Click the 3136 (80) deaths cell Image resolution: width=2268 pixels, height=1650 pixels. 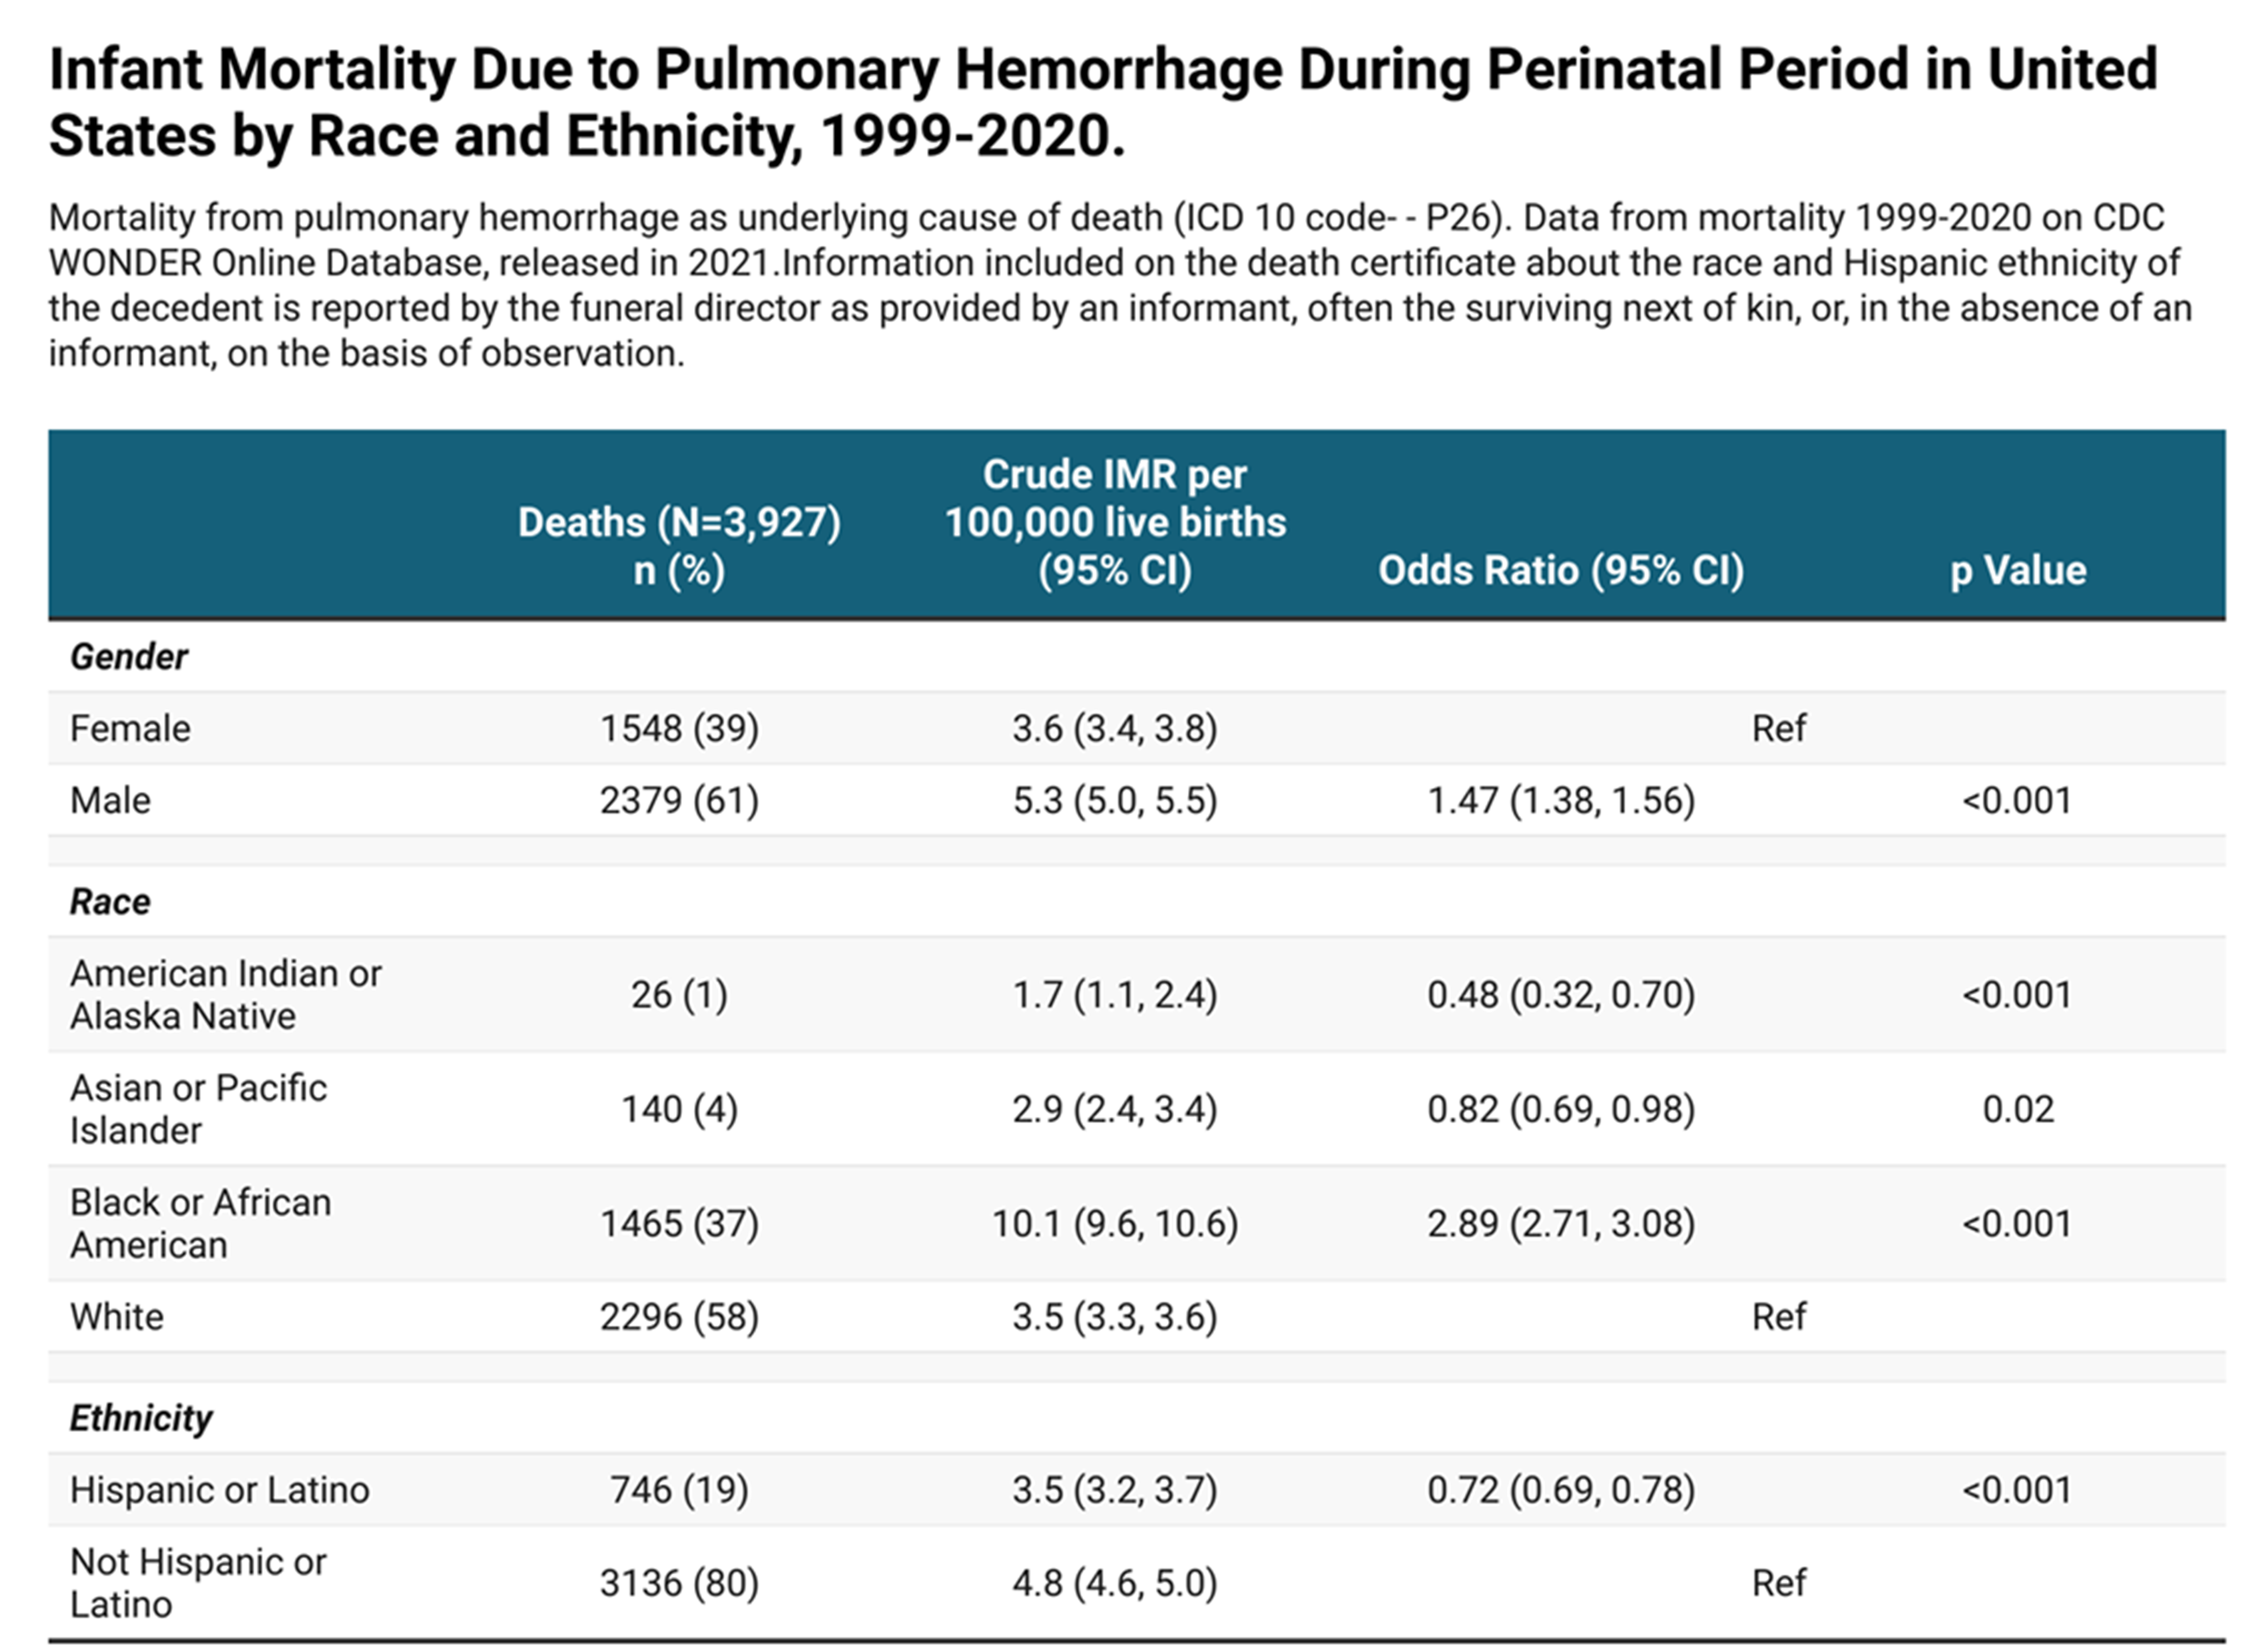pos(679,1583)
